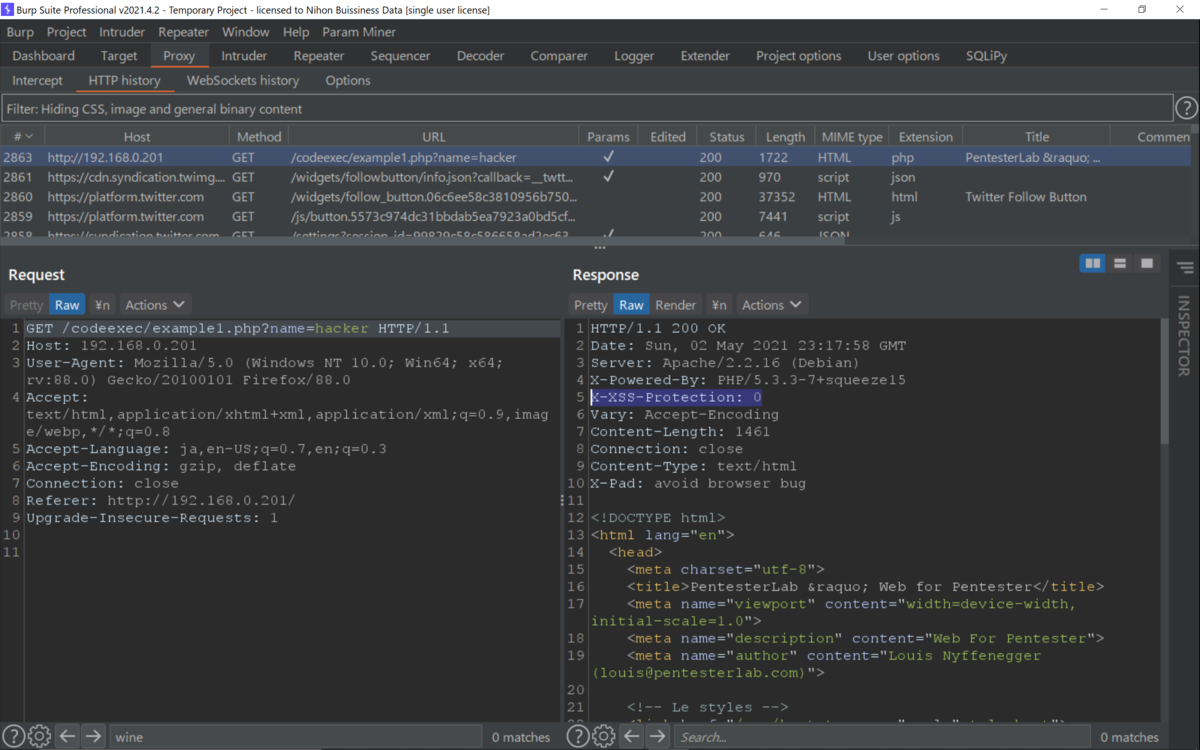Select top-bottom stacked layout icon
The height and width of the screenshot is (750, 1200).
point(1120,263)
